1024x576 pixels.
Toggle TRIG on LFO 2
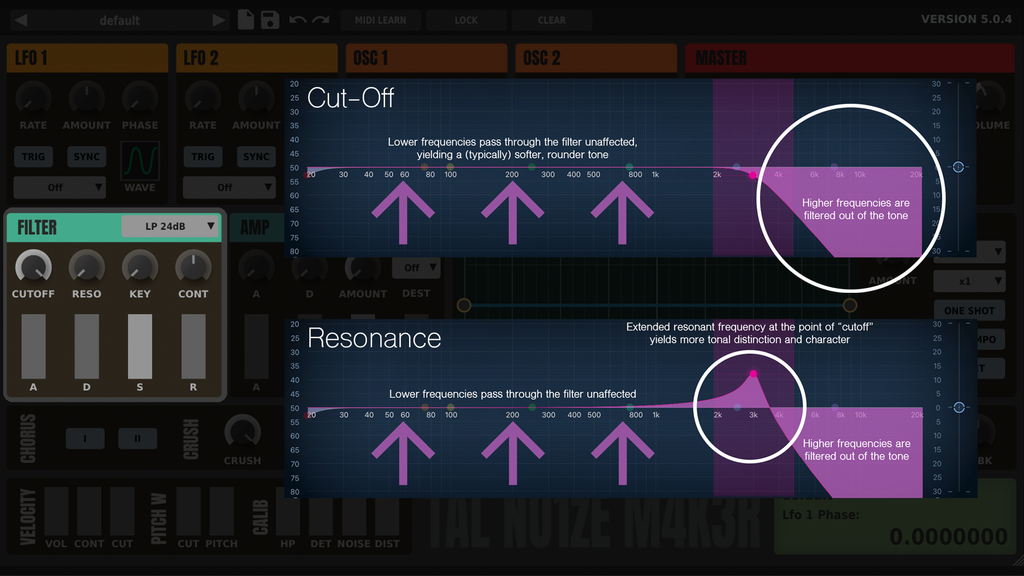(x=203, y=156)
